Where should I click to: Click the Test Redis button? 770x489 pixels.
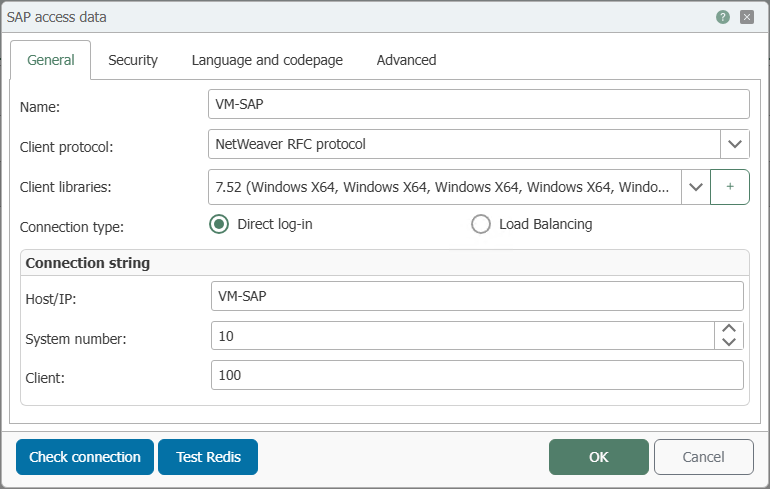tap(208, 457)
